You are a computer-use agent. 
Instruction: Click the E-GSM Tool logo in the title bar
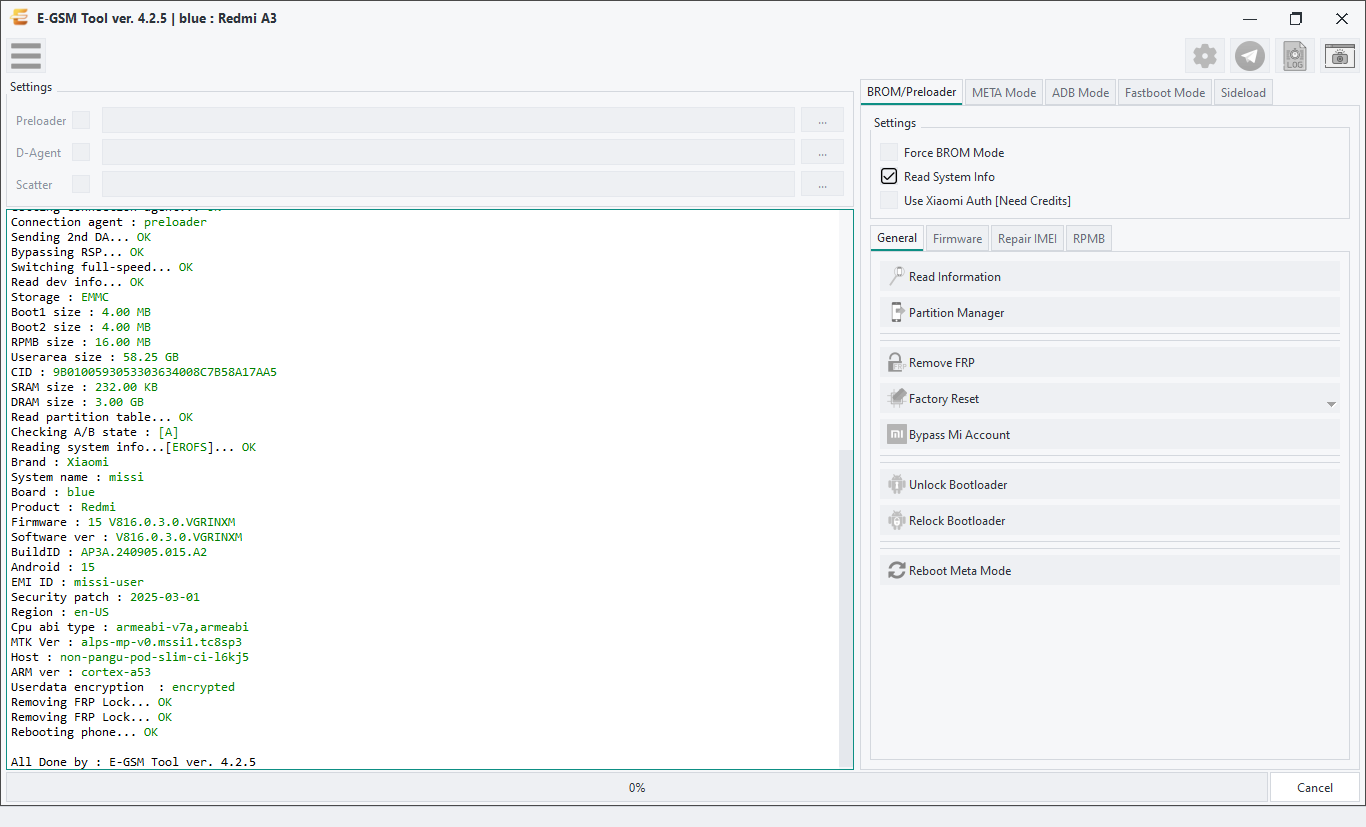(19, 18)
